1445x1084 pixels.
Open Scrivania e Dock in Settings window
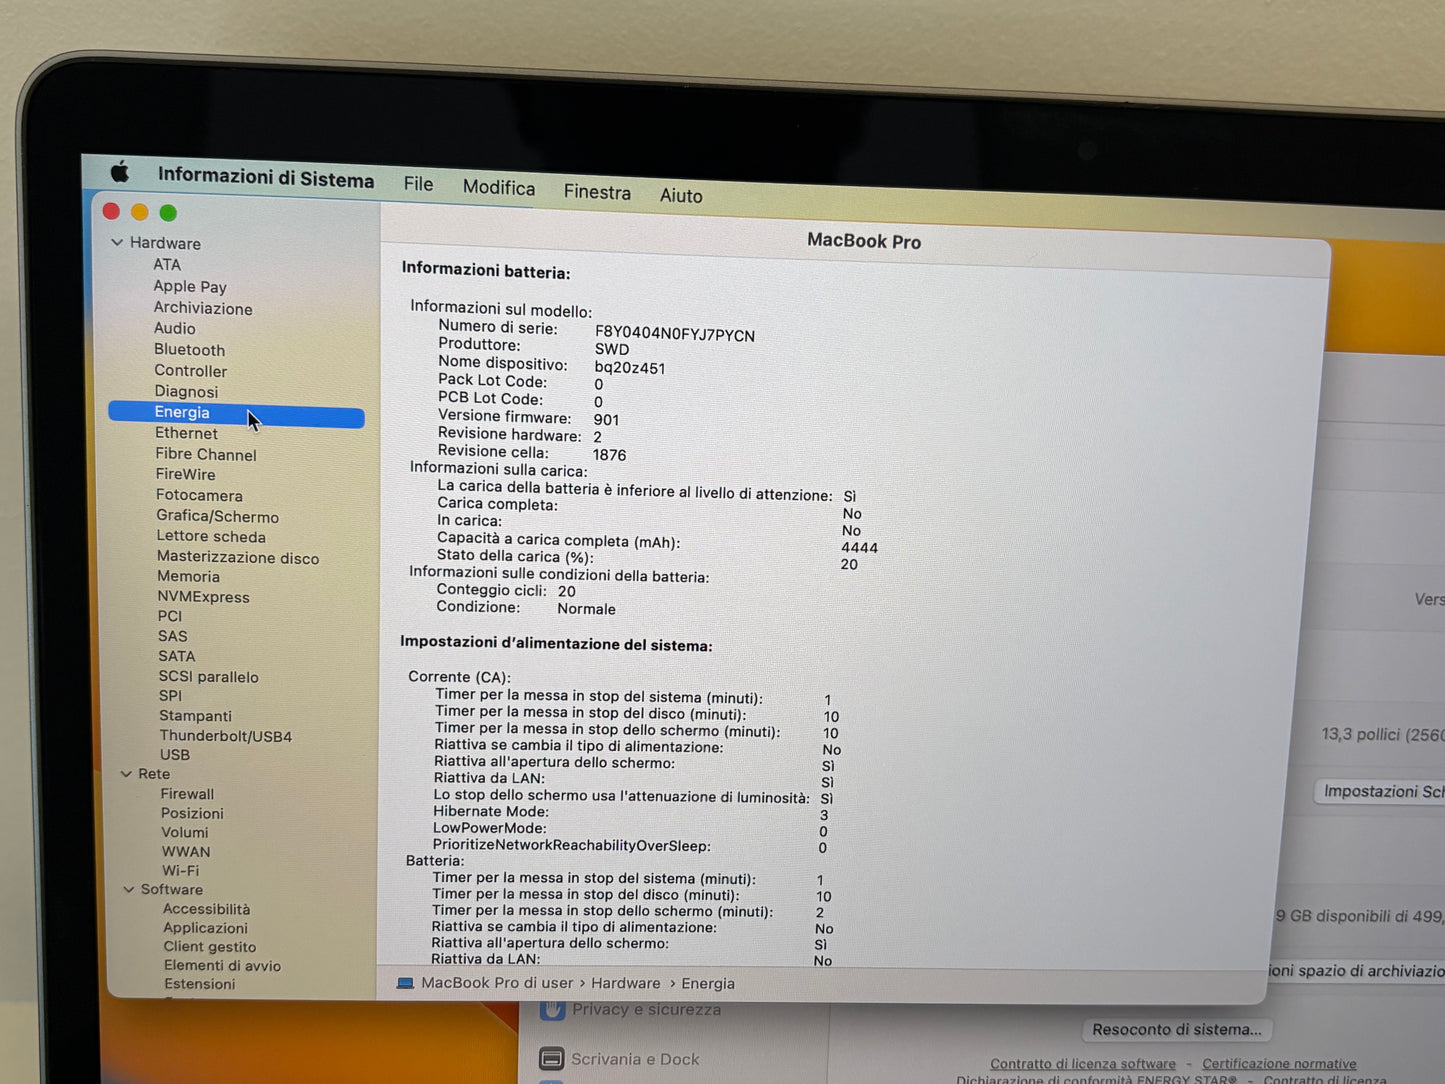click(x=635, y=1059)
